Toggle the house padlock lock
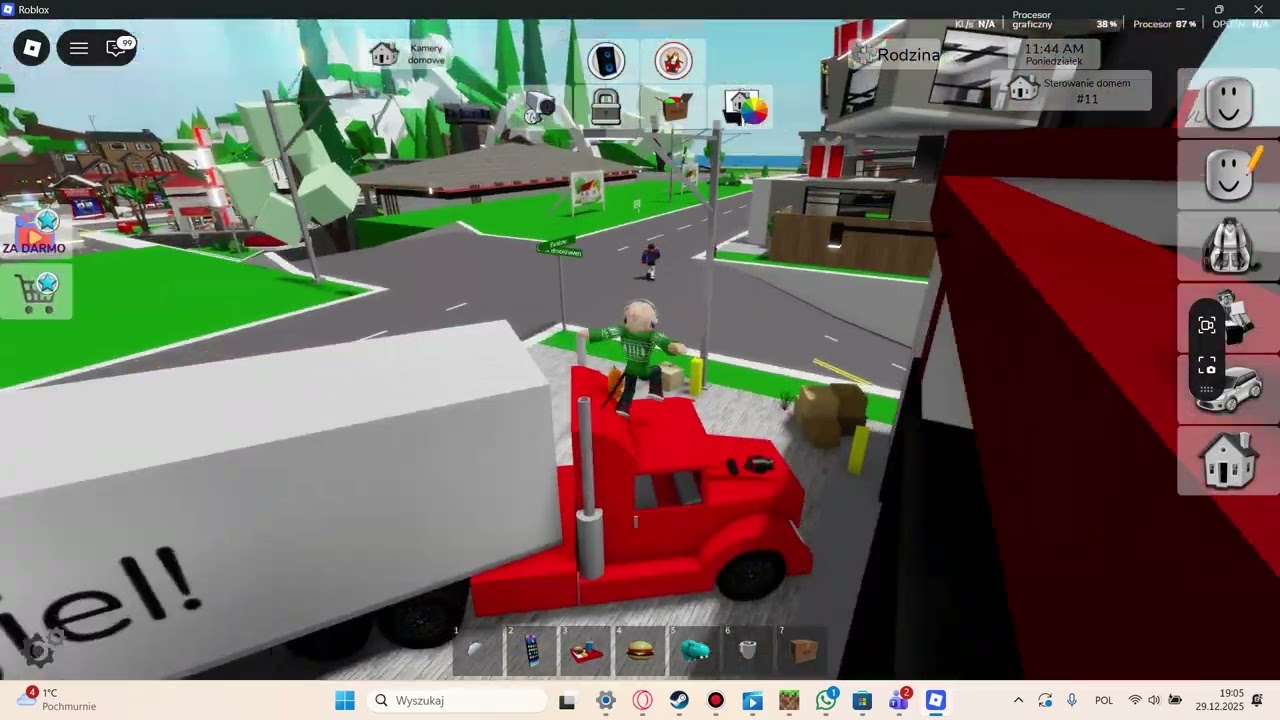The width and height of the screenshot is (1280, 720). (x=606, y=106)
